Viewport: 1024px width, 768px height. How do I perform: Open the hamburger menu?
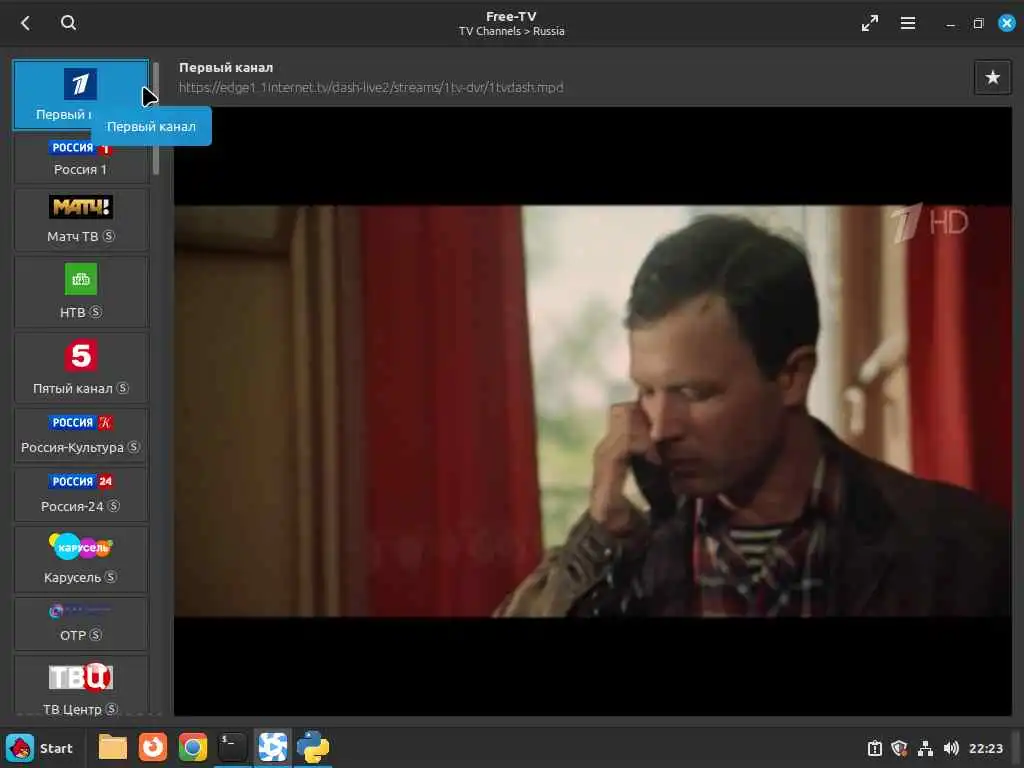[908, 24]
